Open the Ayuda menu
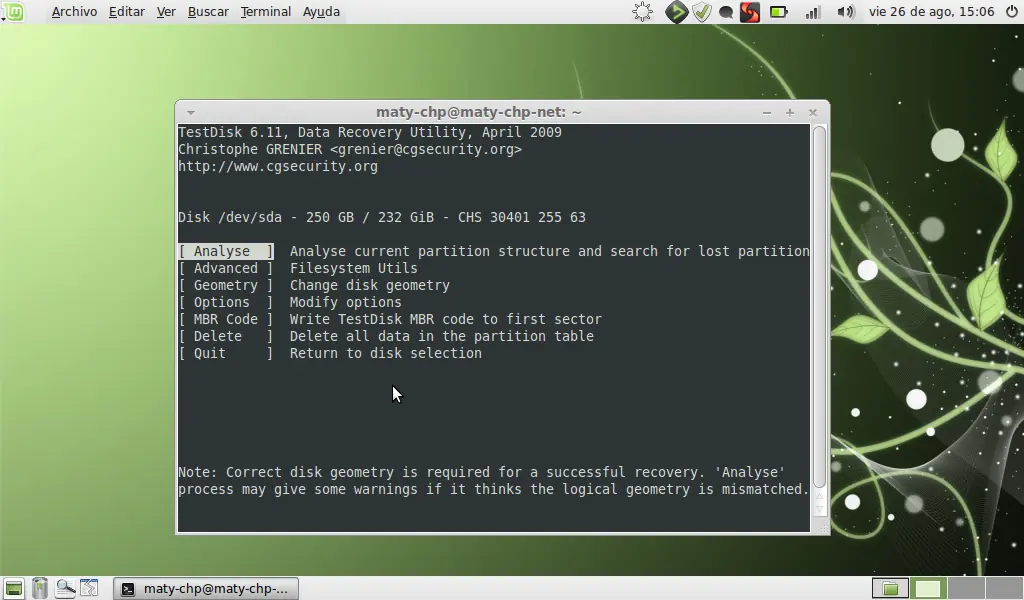The image size is (1024, 600). pyautogui.click(x=321, y=12)
